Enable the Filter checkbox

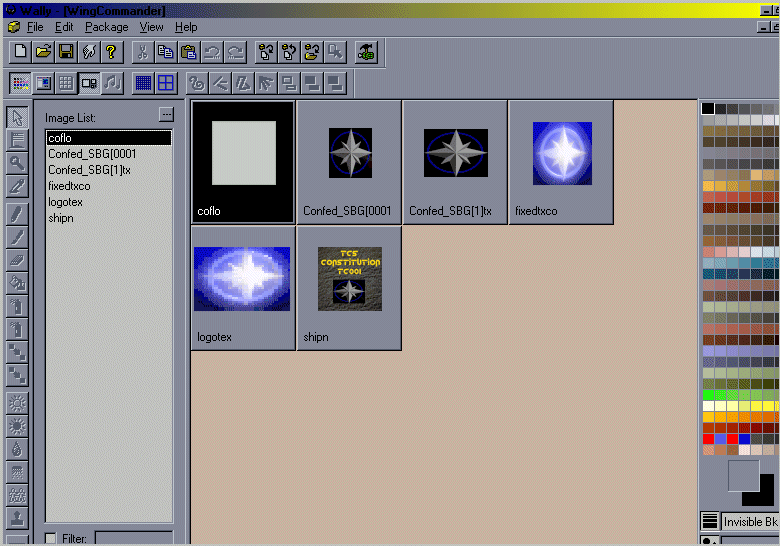tap(51, 539)
